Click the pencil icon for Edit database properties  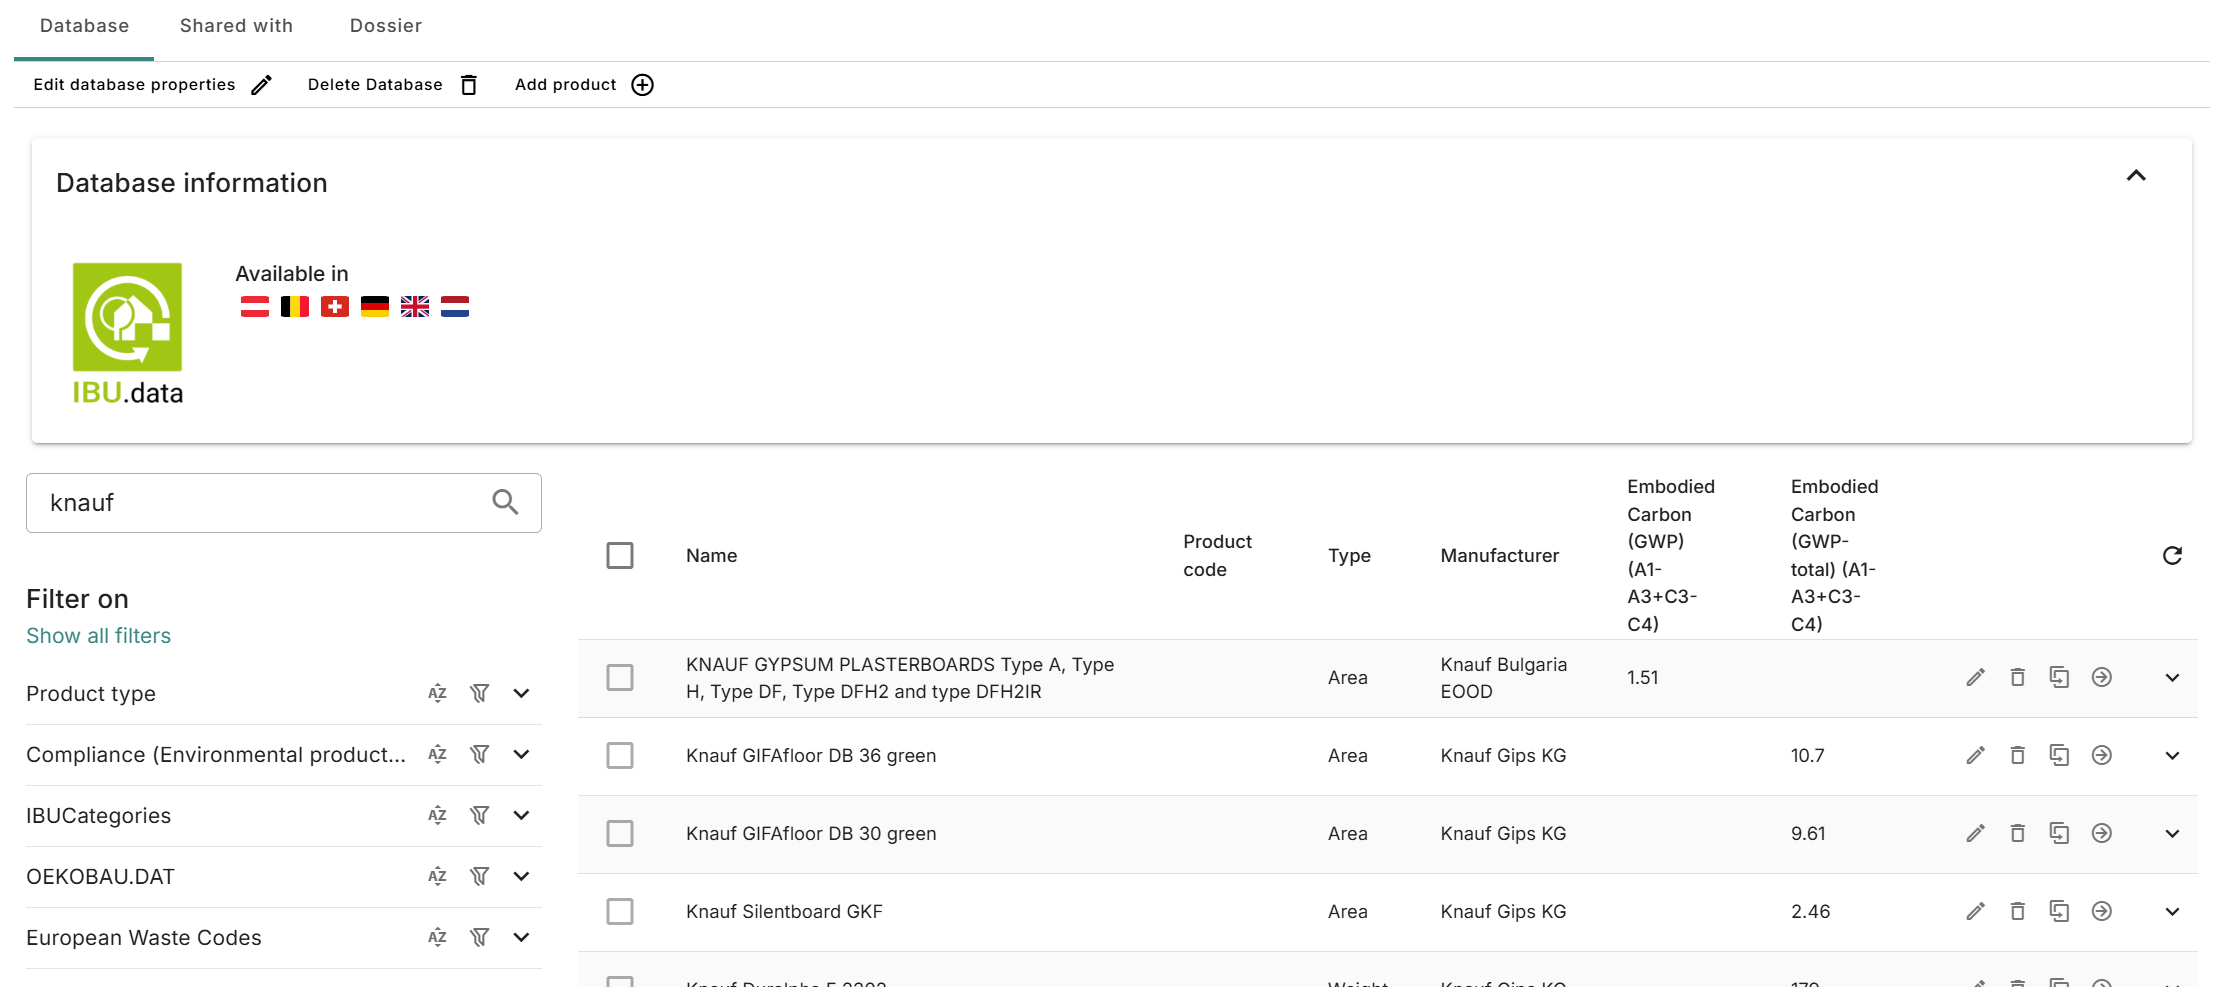[x=261, y=85]
